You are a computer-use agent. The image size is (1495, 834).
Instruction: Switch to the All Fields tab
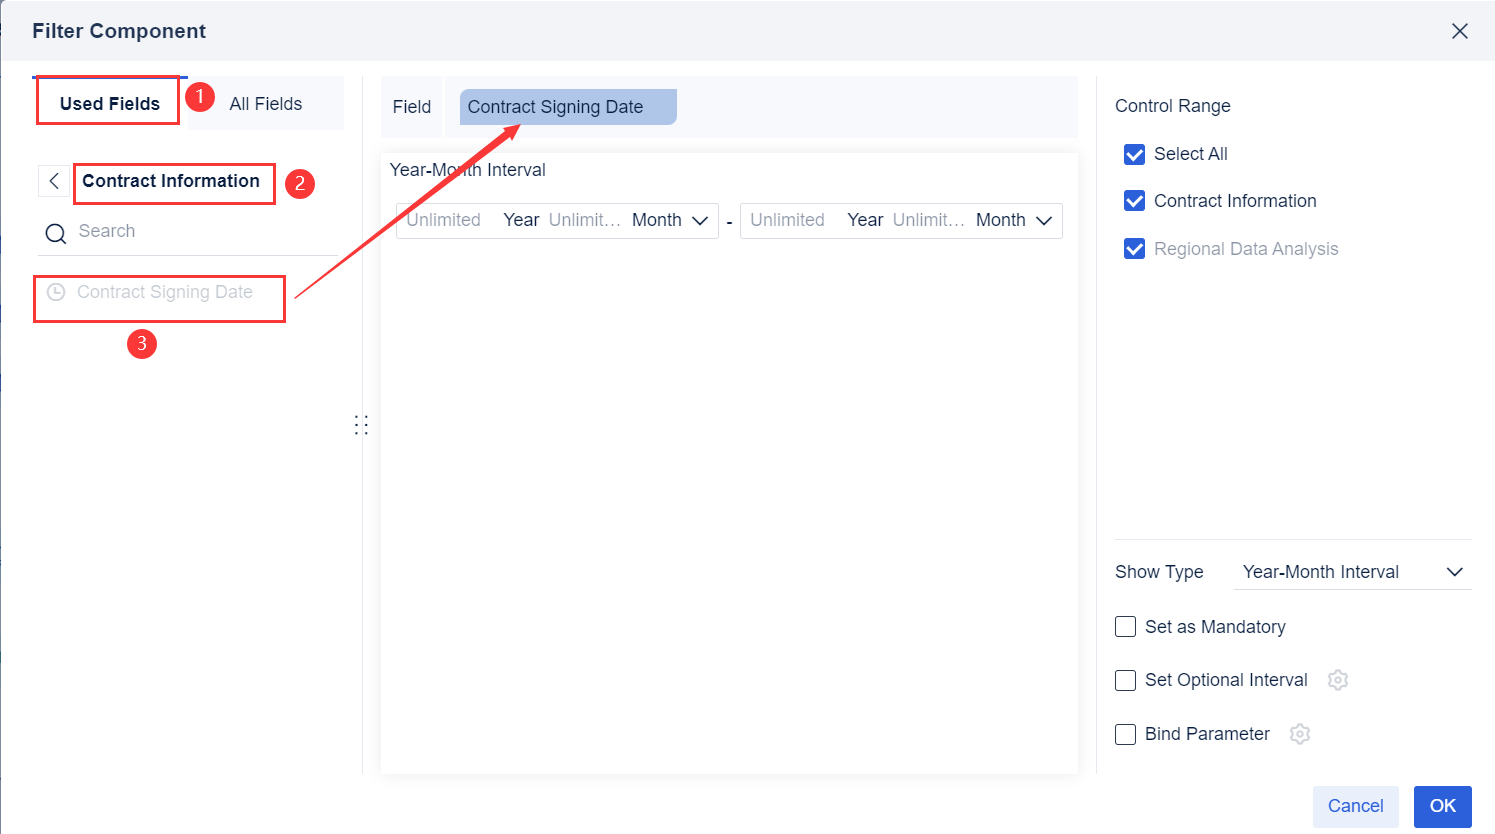[x=265, y=103]
